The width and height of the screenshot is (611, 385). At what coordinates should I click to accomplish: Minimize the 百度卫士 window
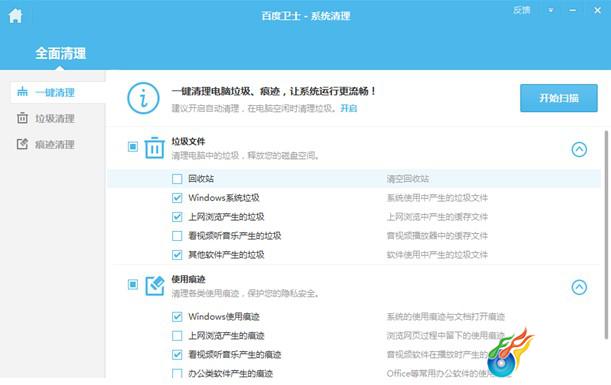click(572, 11)
